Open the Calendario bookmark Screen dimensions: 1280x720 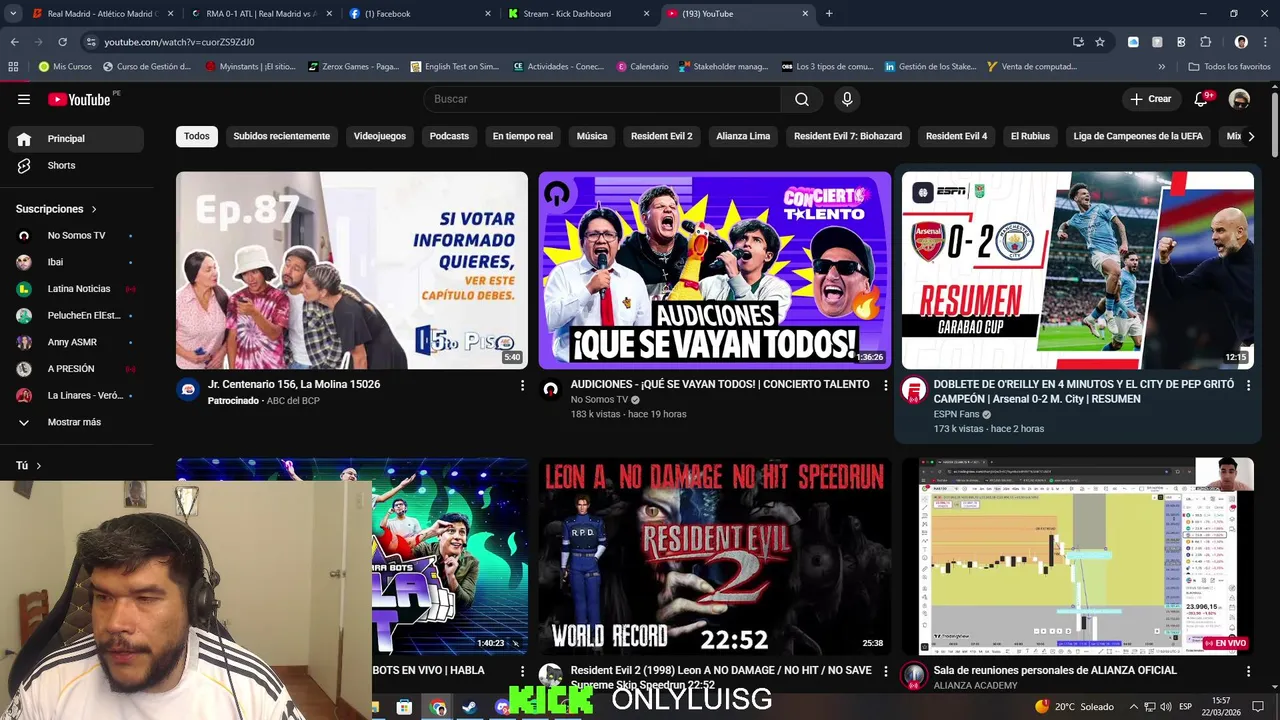coord(642,67)
